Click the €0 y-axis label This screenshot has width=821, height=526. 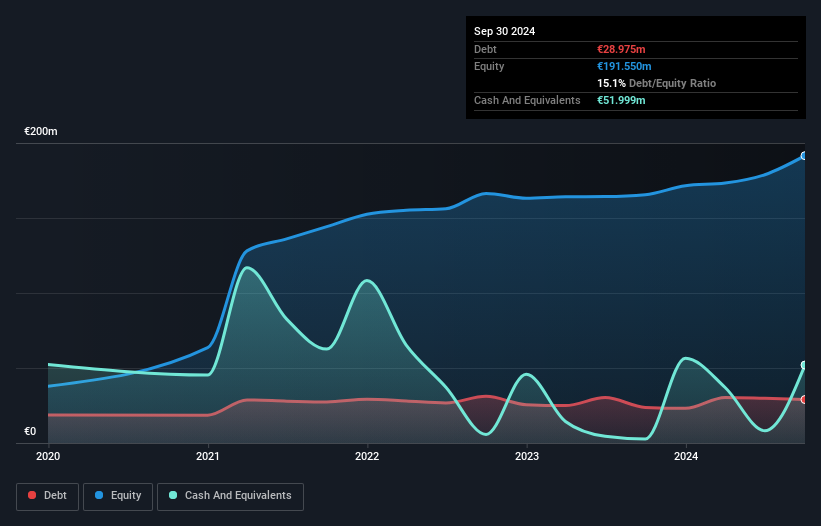tap(30, 431)
